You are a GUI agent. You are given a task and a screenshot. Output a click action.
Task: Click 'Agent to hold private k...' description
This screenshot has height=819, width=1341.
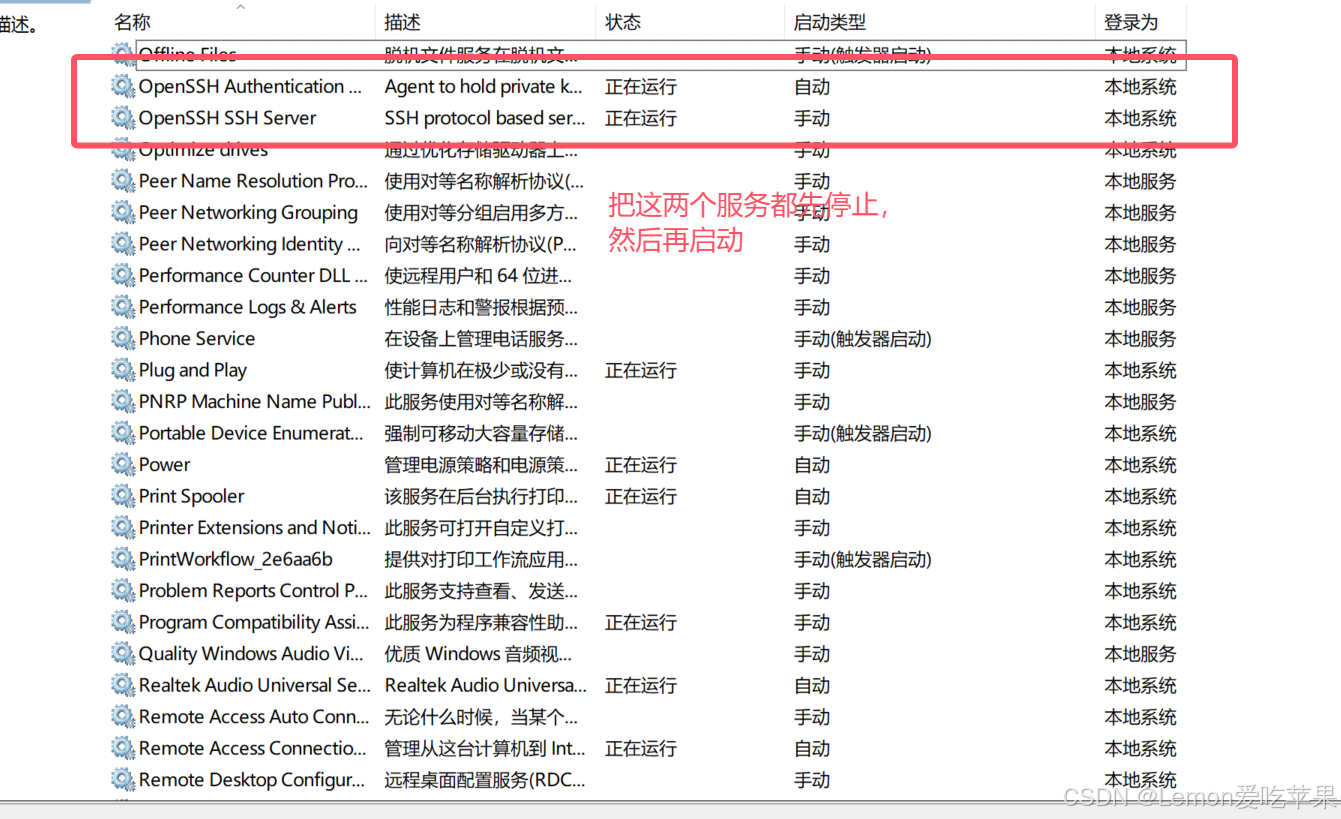point(483,87)
